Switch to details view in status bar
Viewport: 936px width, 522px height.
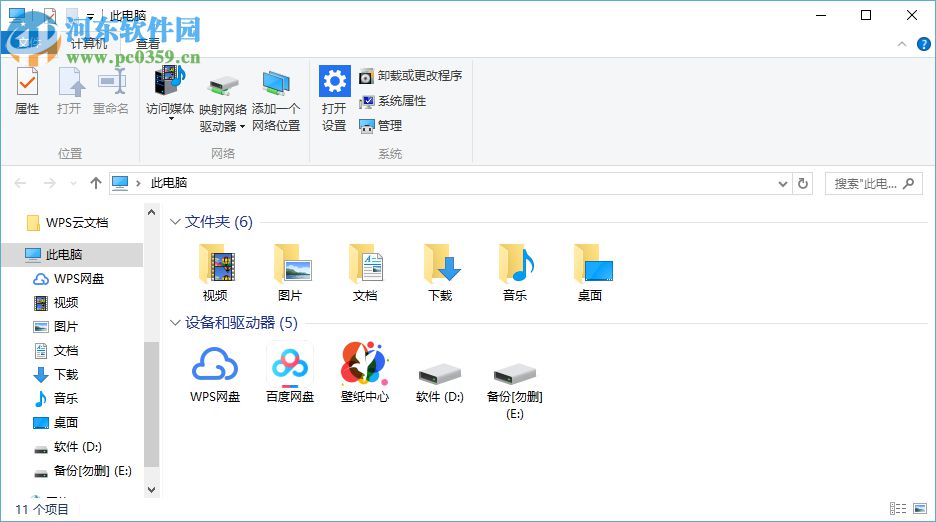898,509
